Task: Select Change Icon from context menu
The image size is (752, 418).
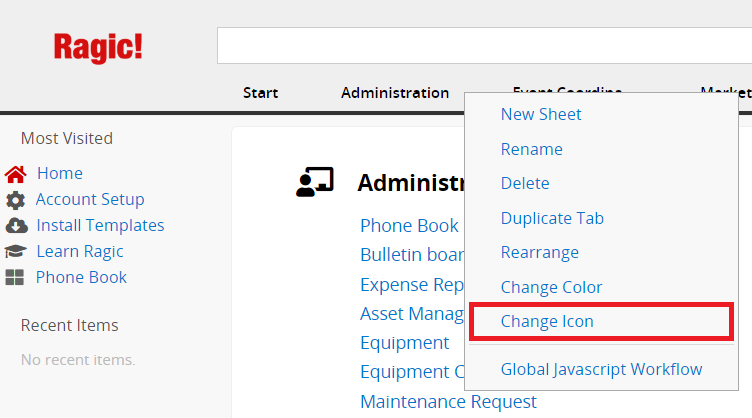Action: coord(547,321)
